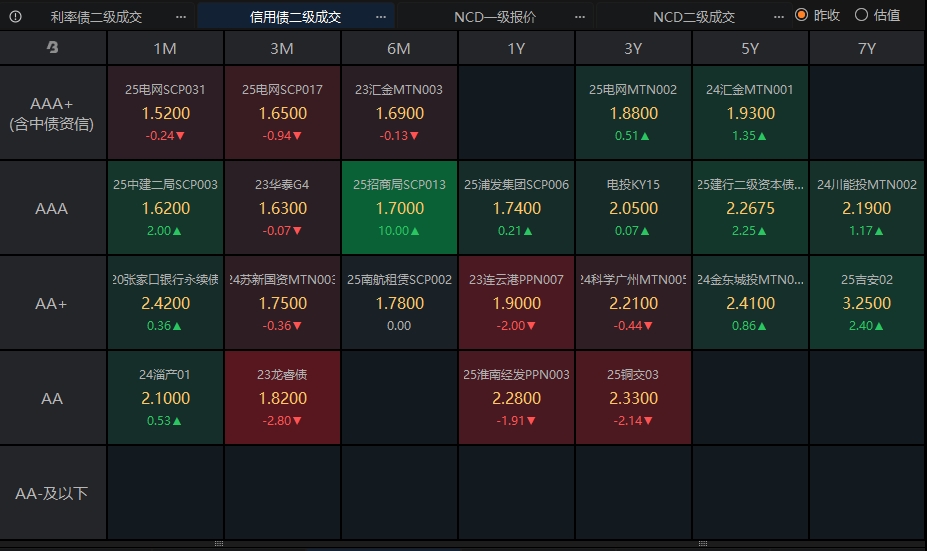Select the NCD二级成交 tab
The image size is (927, 551).
click(x=694, y=17)
